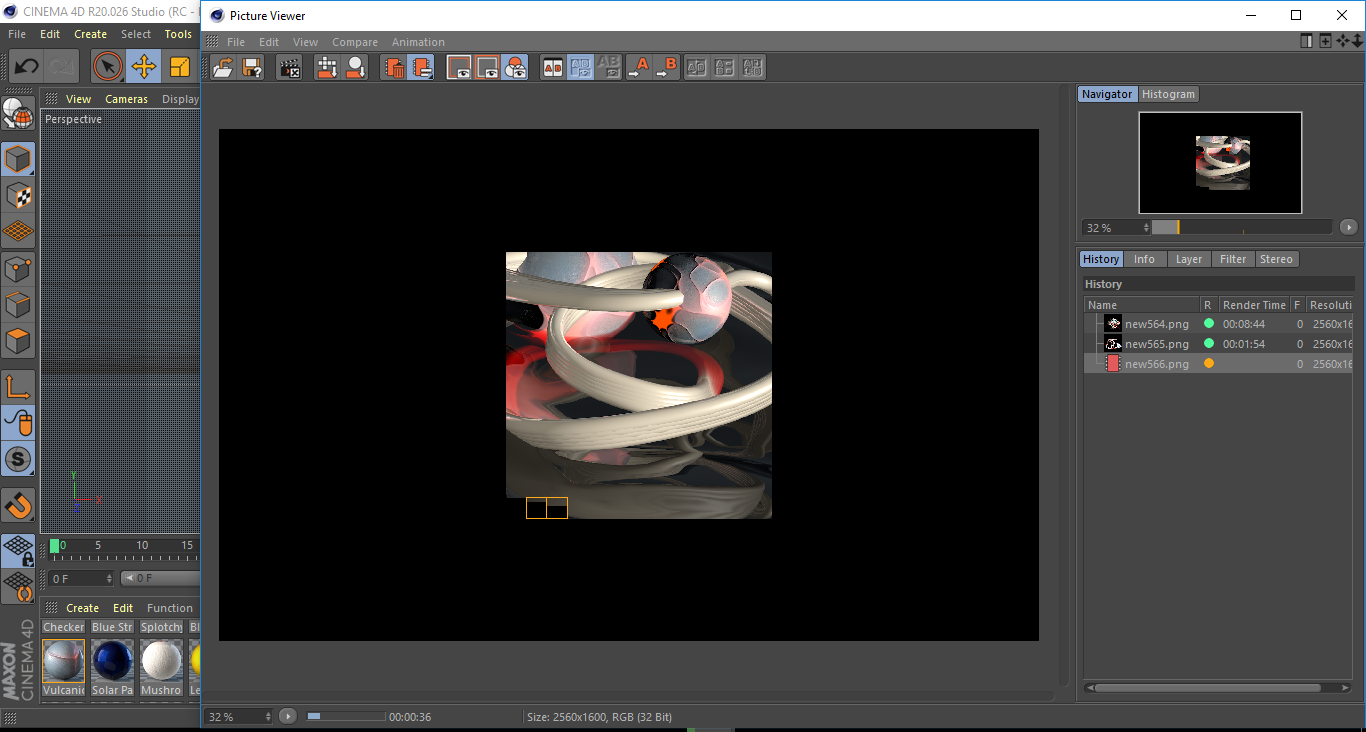
Task: Select the History tab
Action: pyautogui.click(x=1101, y=259)
